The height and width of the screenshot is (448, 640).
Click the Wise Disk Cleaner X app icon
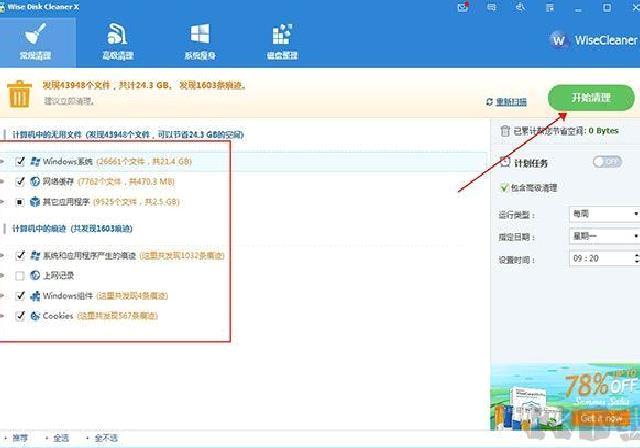click(2, 7)
